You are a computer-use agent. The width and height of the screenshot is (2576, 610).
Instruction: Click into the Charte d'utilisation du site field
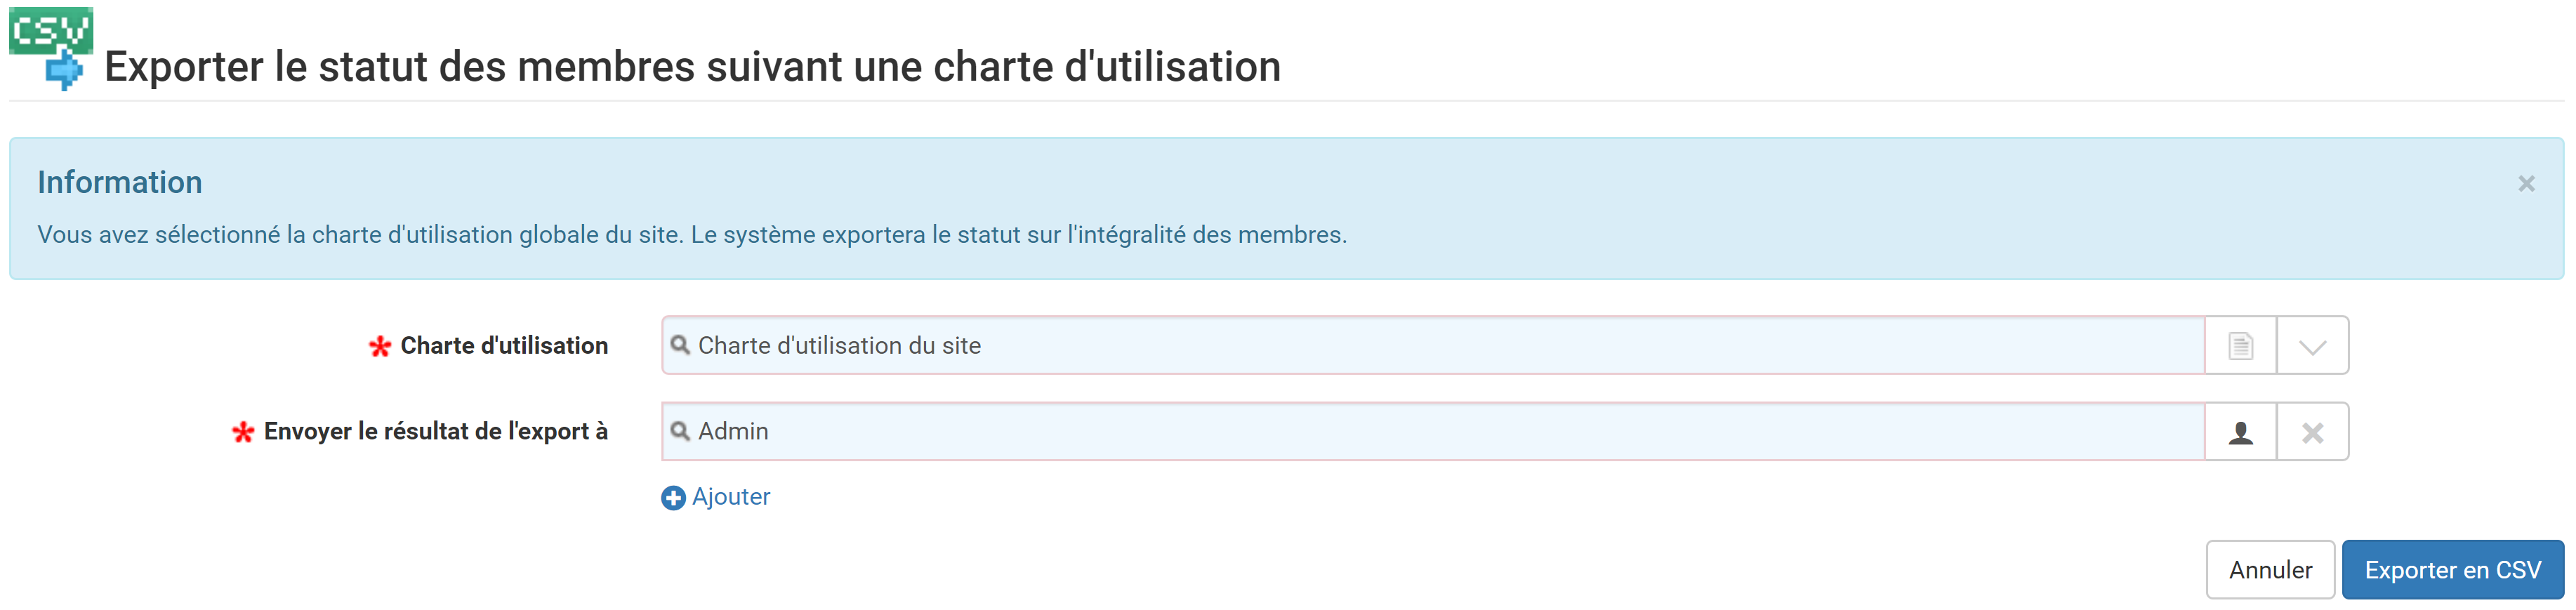pos(1433,346)
